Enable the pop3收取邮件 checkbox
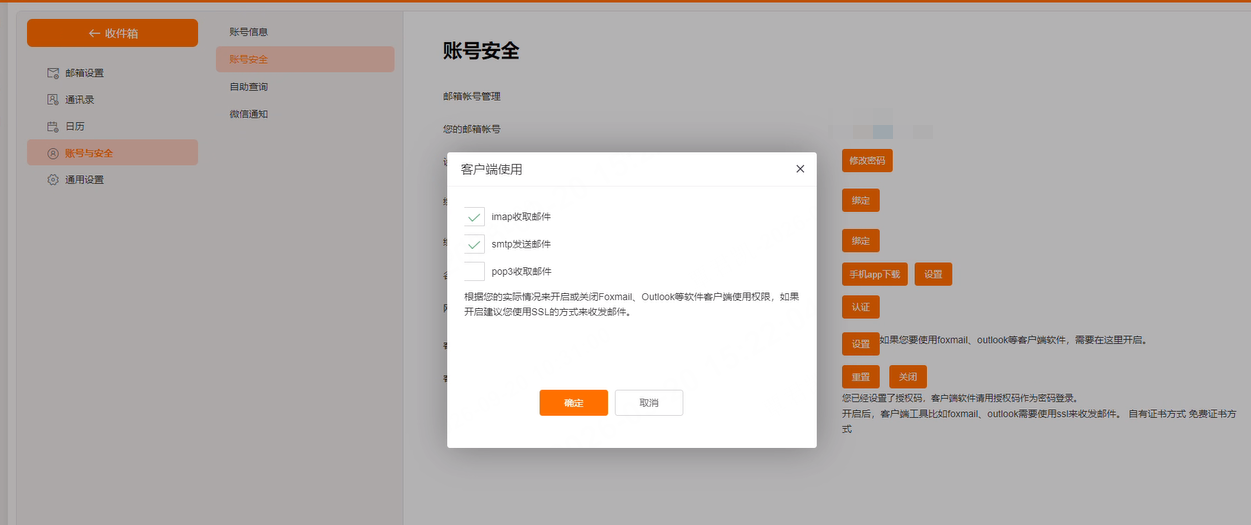Image resolution: width=1251 pixels, height=525 pixels. tap(474, 271)
